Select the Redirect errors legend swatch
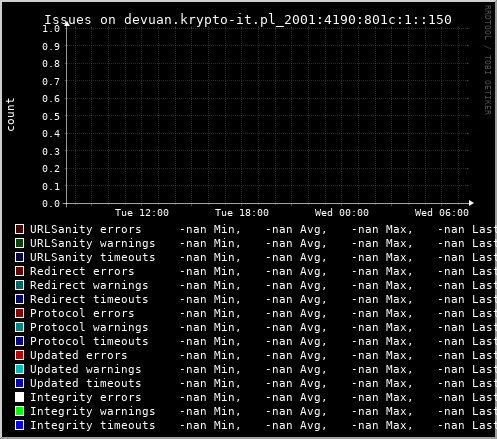Viewport: 497px width, 439px height. [x=20, y=271]
